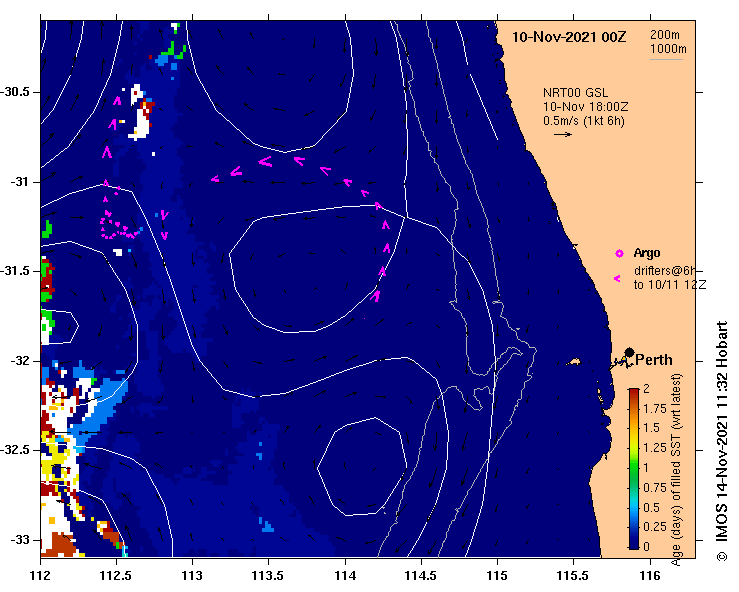Click the Argo legend label
This screenshot has height=592, width=739.
647,253
